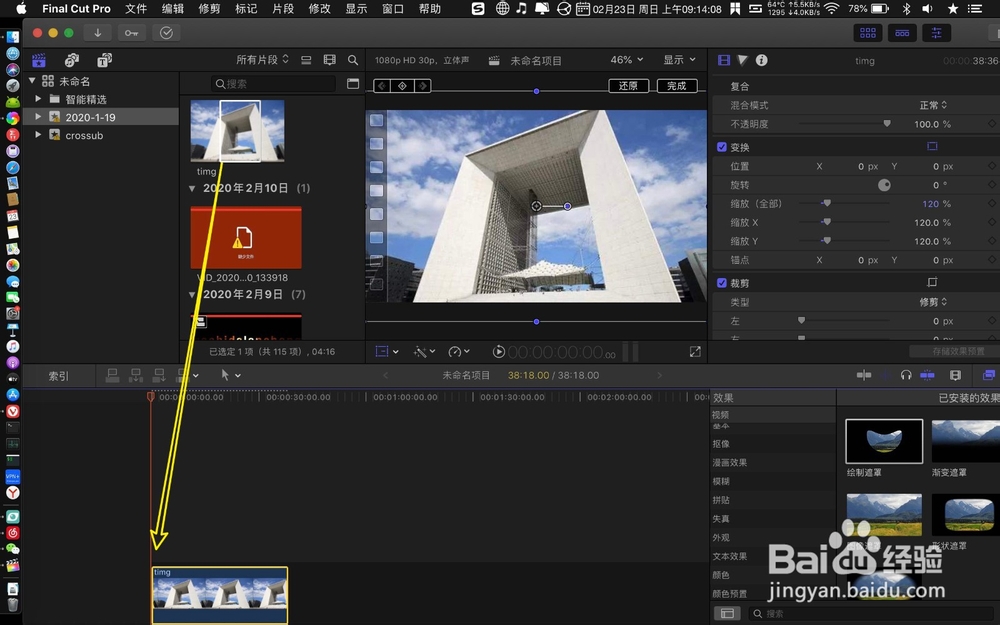
Task: Click the 完成 done button
Action: [677, 86]
